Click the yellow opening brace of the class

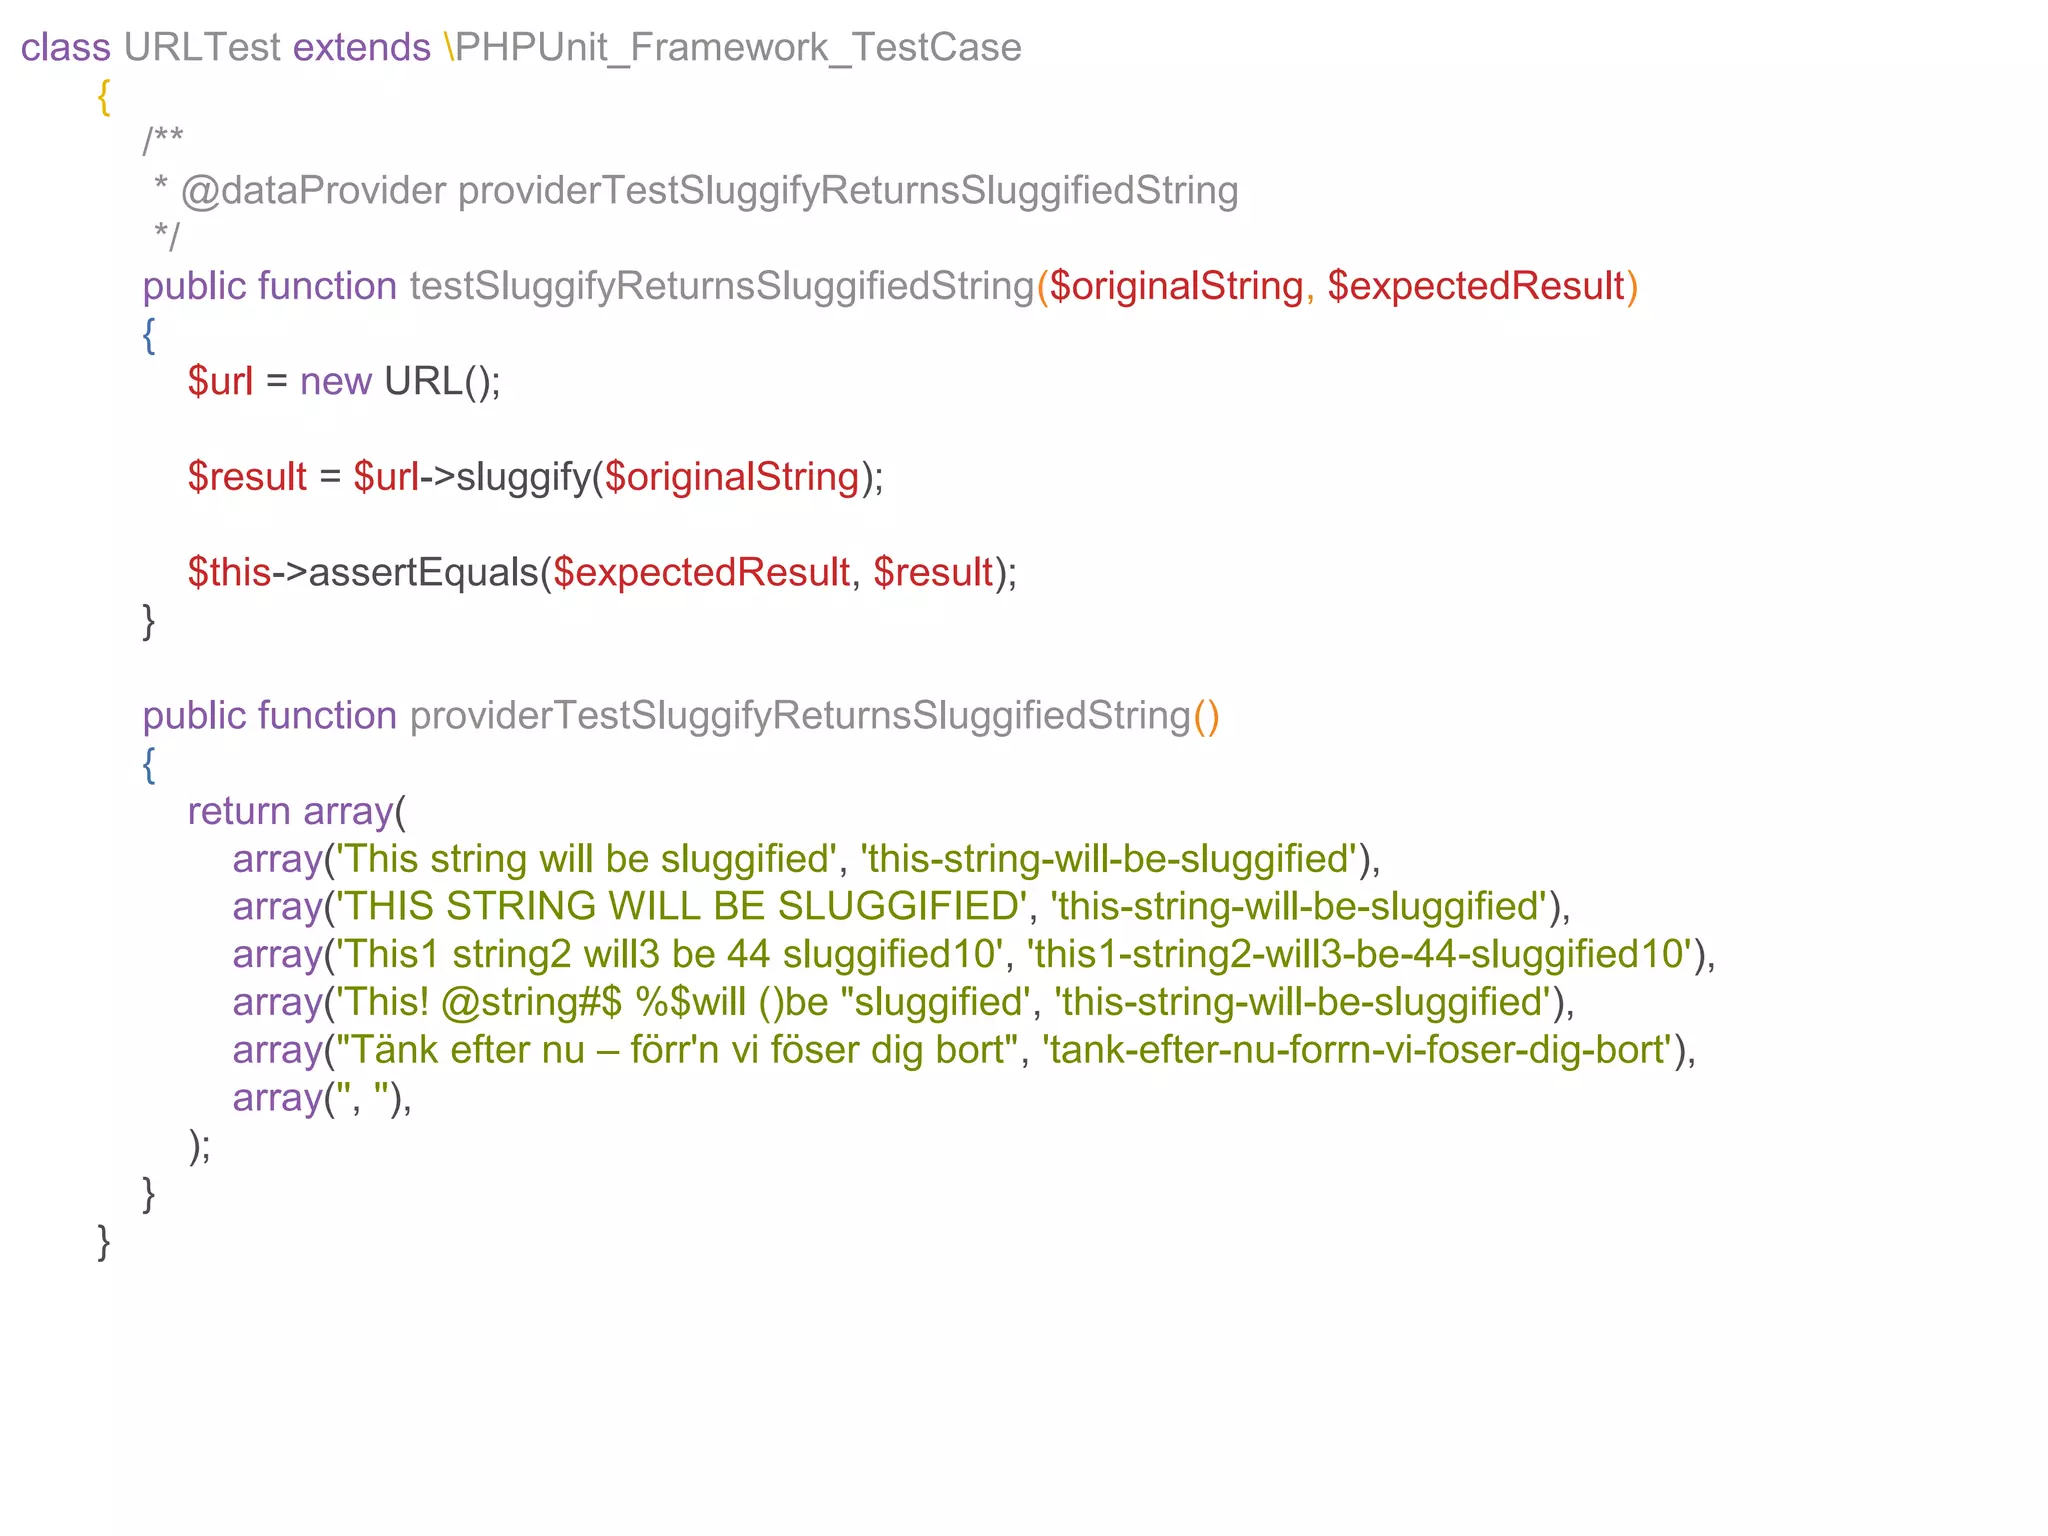104,97
